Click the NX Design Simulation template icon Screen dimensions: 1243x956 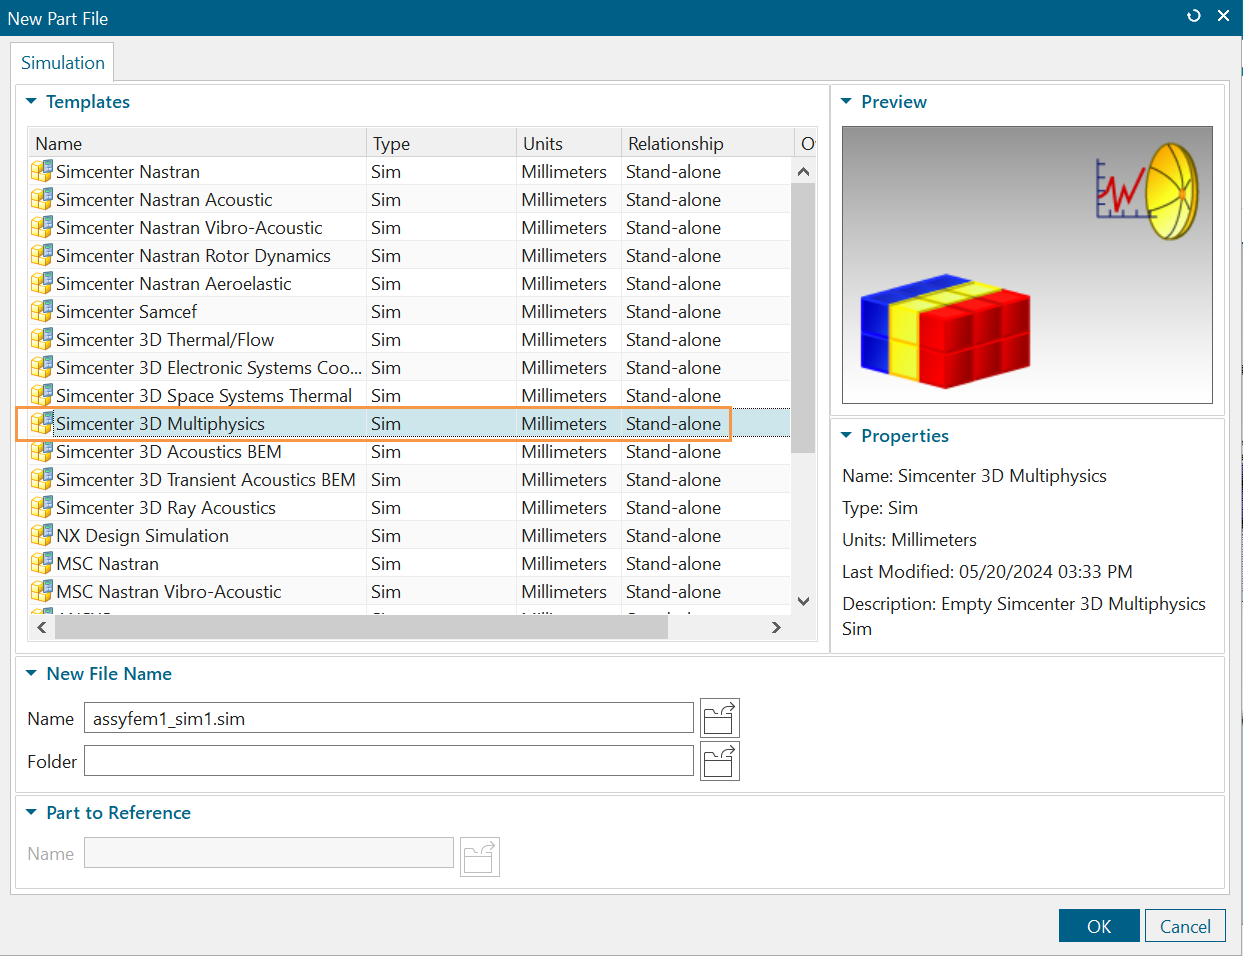pos(41,536)
